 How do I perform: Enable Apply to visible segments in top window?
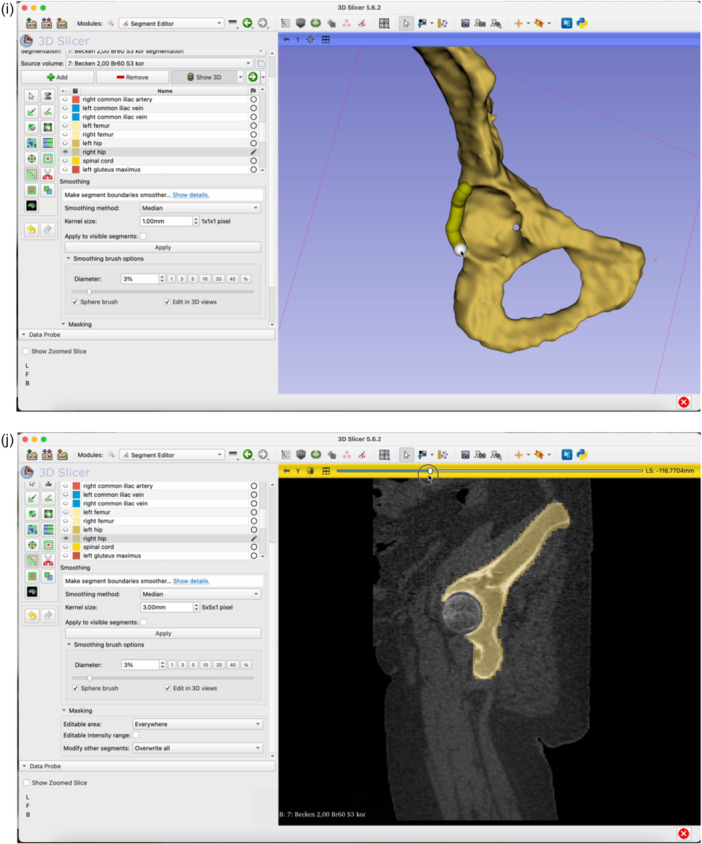pyautogui.click(x=143, y=236)
